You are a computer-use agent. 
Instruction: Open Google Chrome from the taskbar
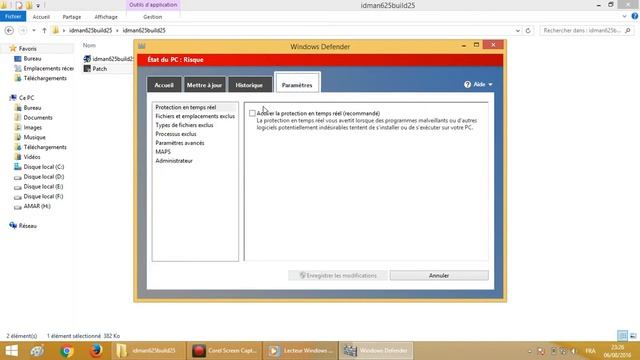[67, 351]
